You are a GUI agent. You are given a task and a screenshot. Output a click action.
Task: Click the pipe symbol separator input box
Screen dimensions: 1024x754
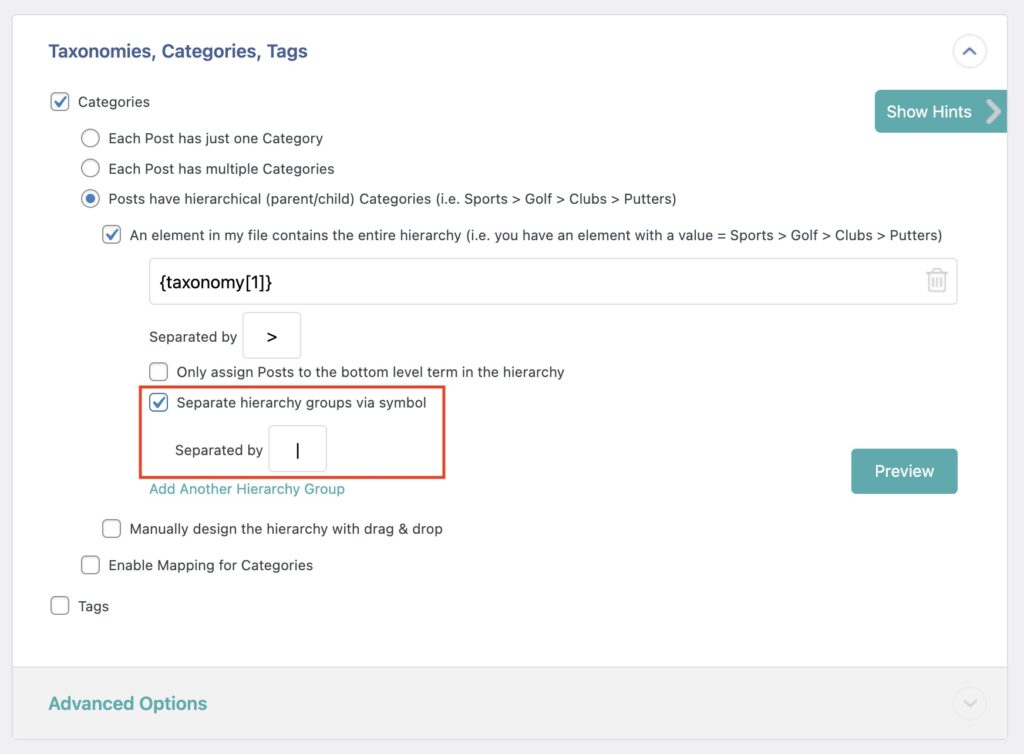pos(297,448)
